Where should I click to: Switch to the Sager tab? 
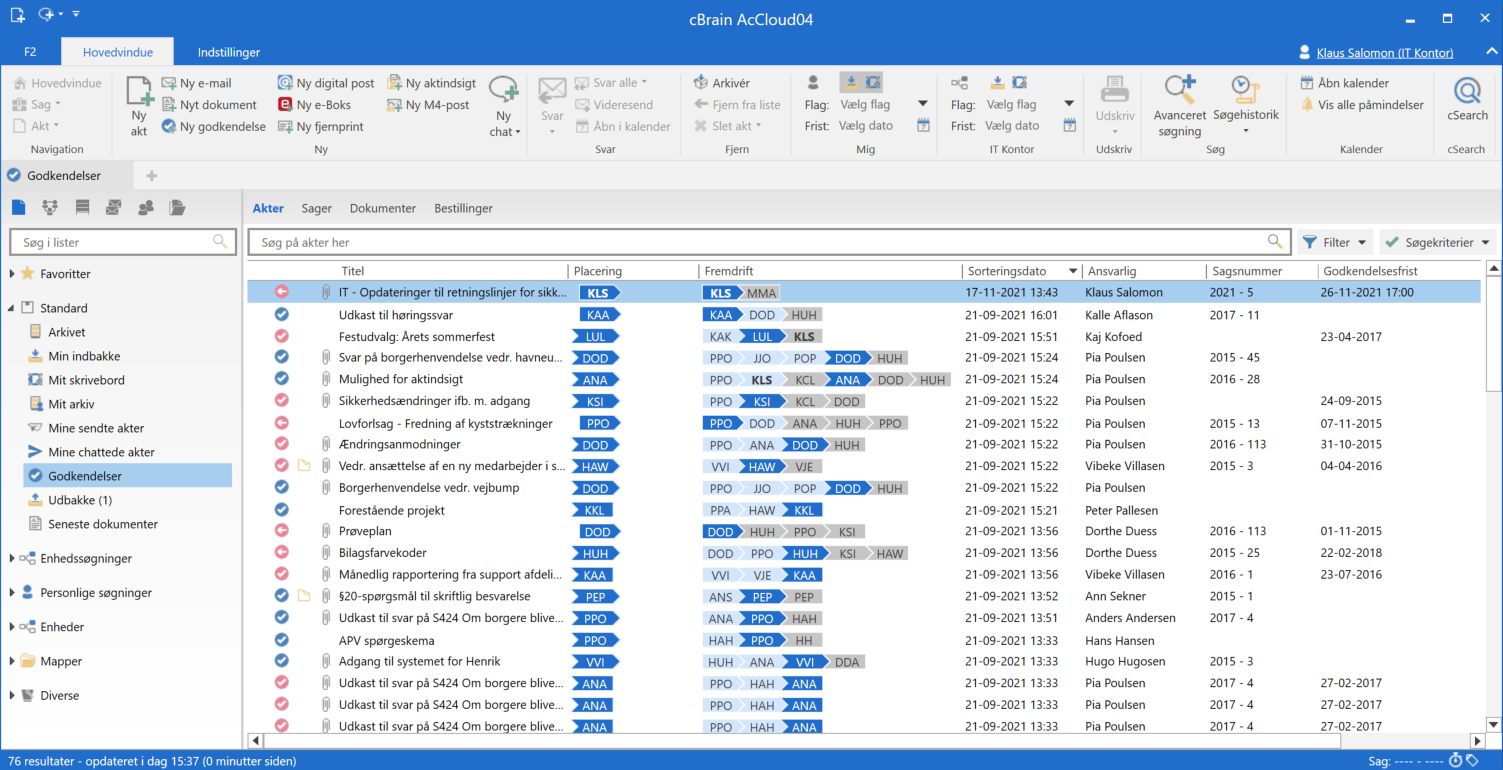(317, 208)
